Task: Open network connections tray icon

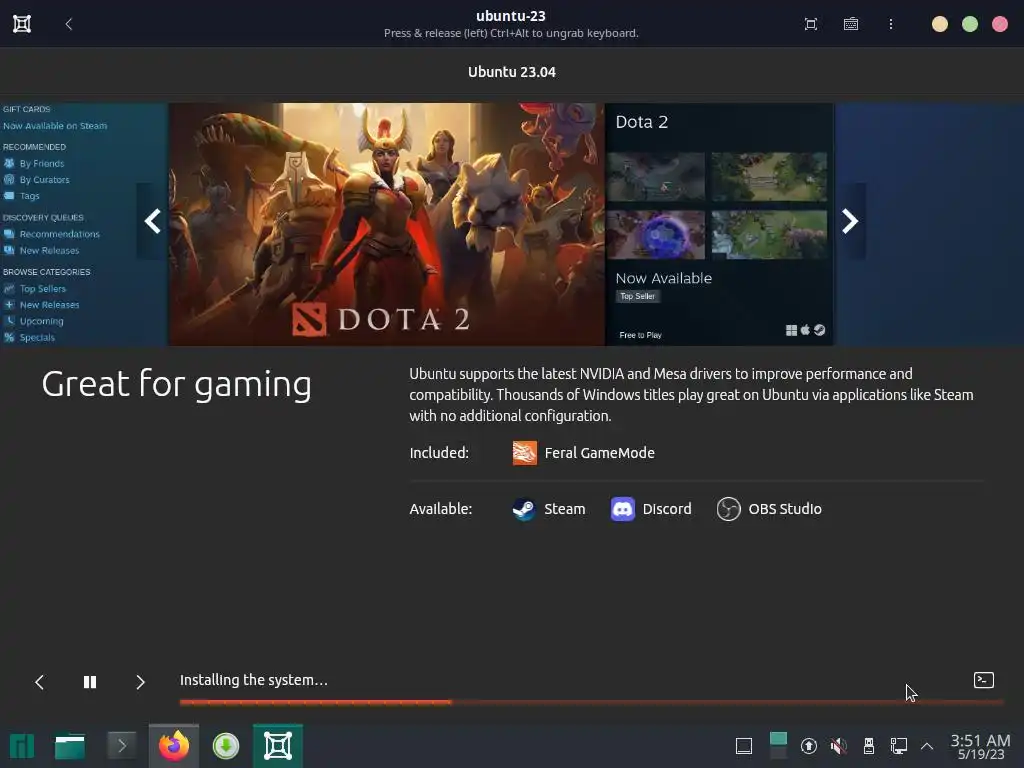Action: tap(899, 746)
